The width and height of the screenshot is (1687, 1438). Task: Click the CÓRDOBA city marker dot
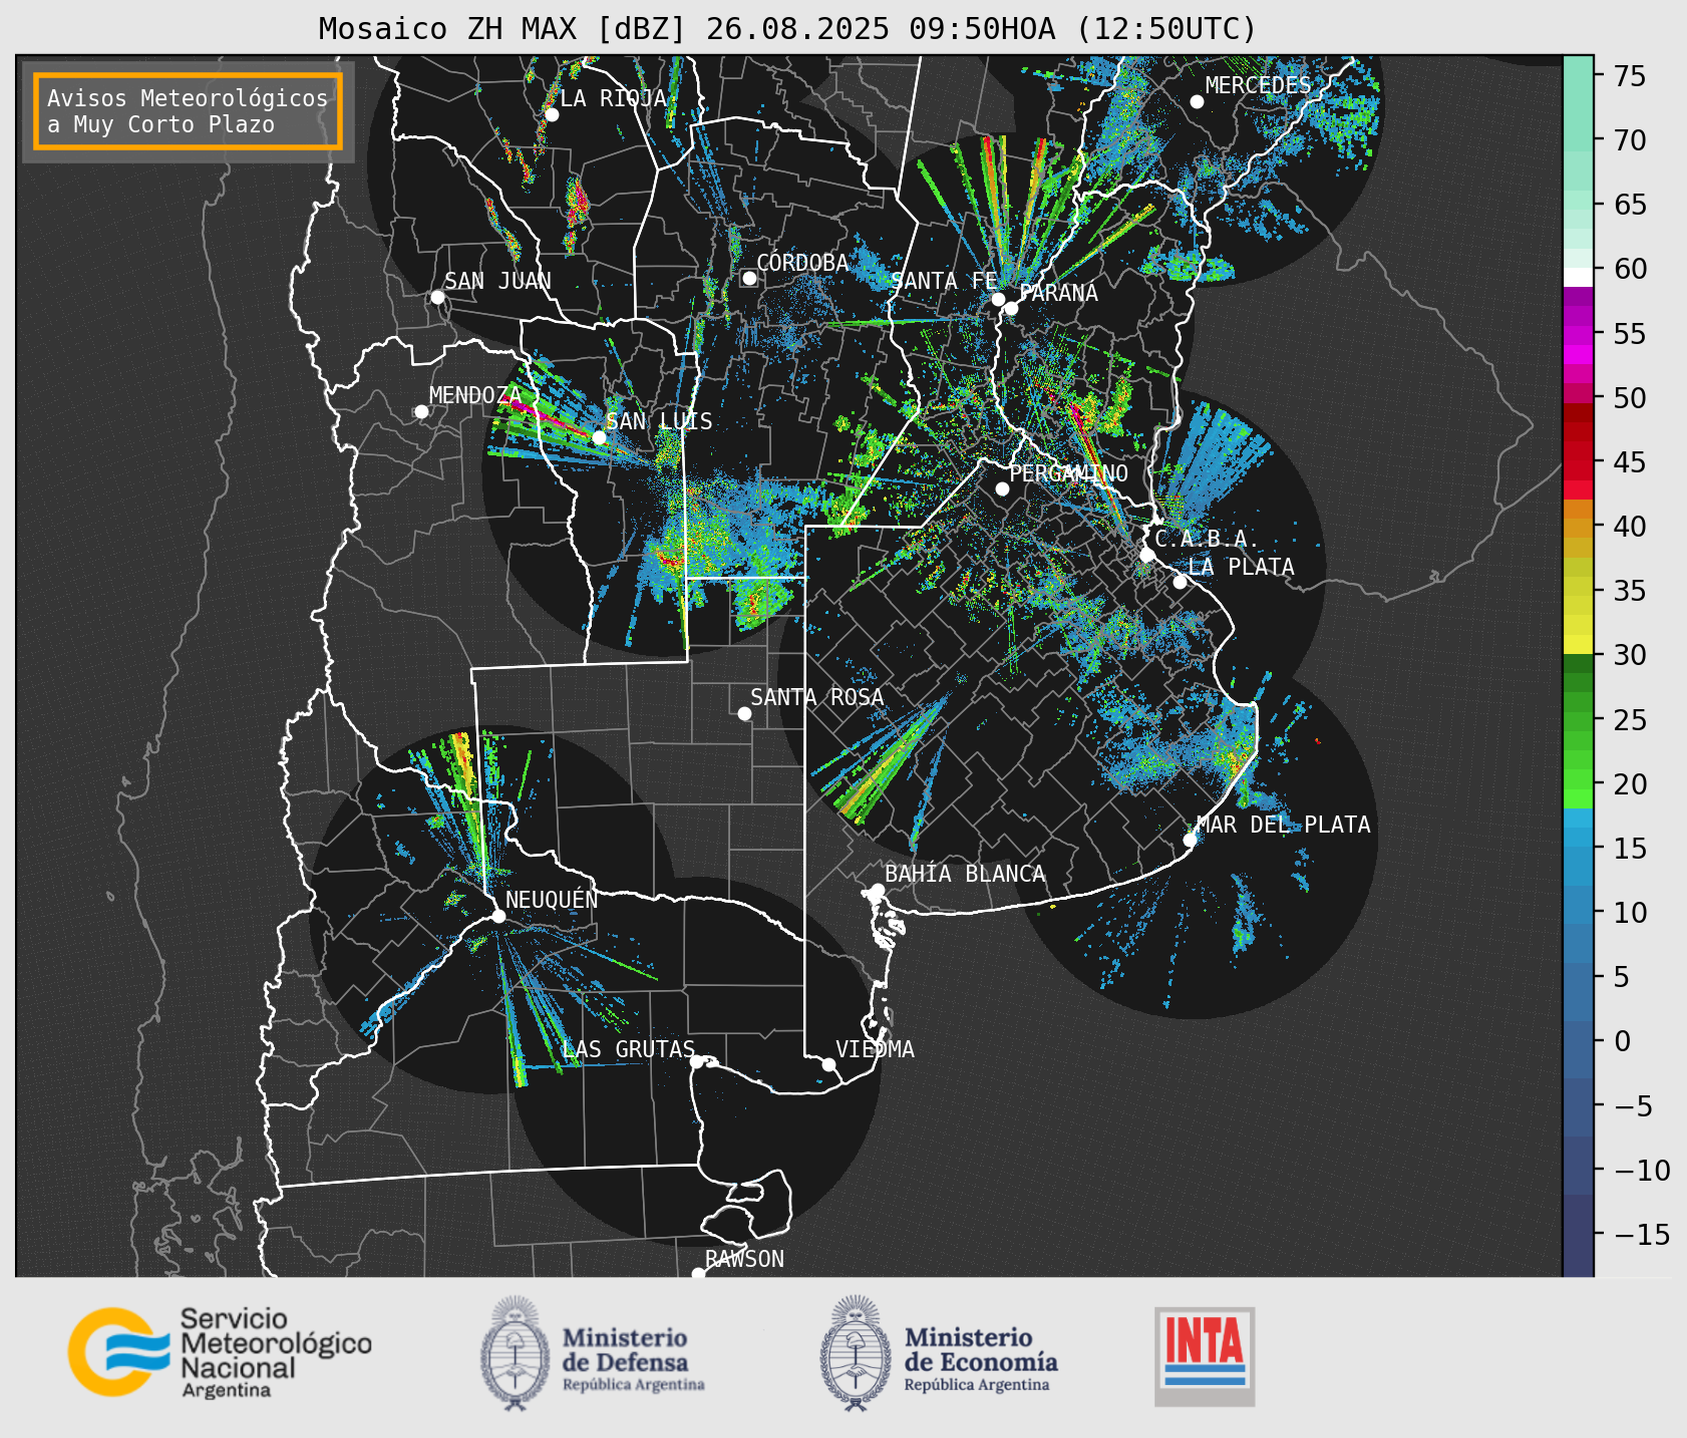click(749, 278)
